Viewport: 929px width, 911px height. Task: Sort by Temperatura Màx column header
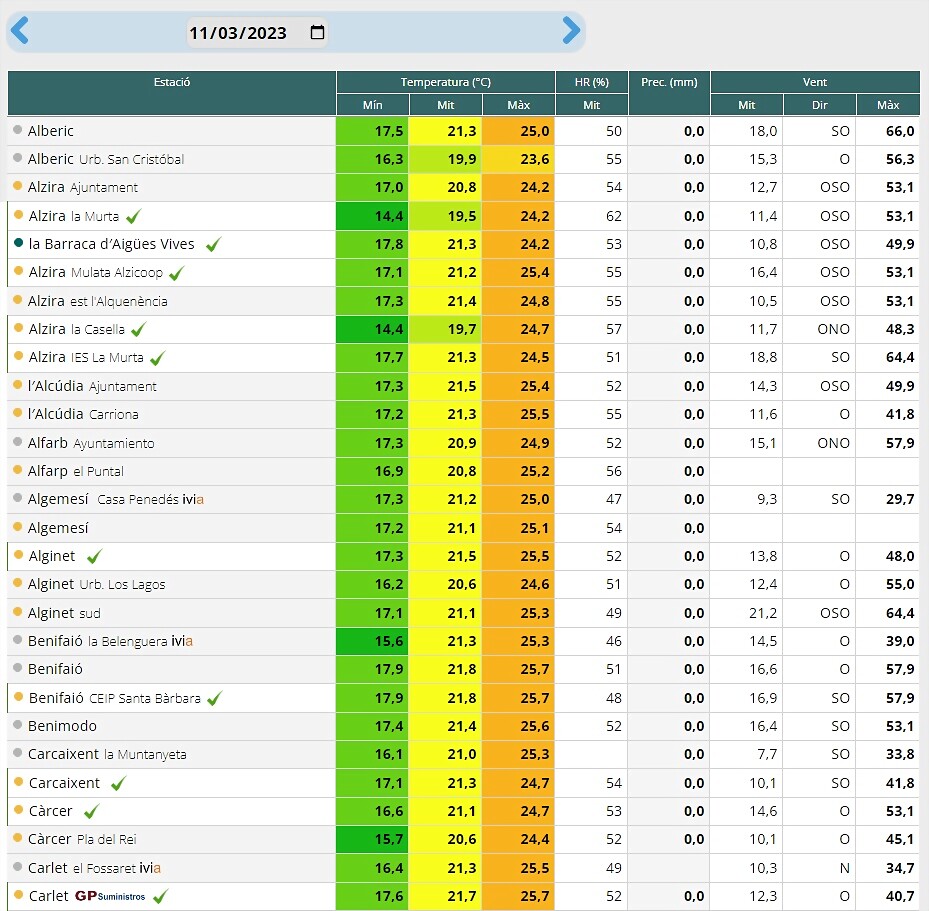coord(518,105)
